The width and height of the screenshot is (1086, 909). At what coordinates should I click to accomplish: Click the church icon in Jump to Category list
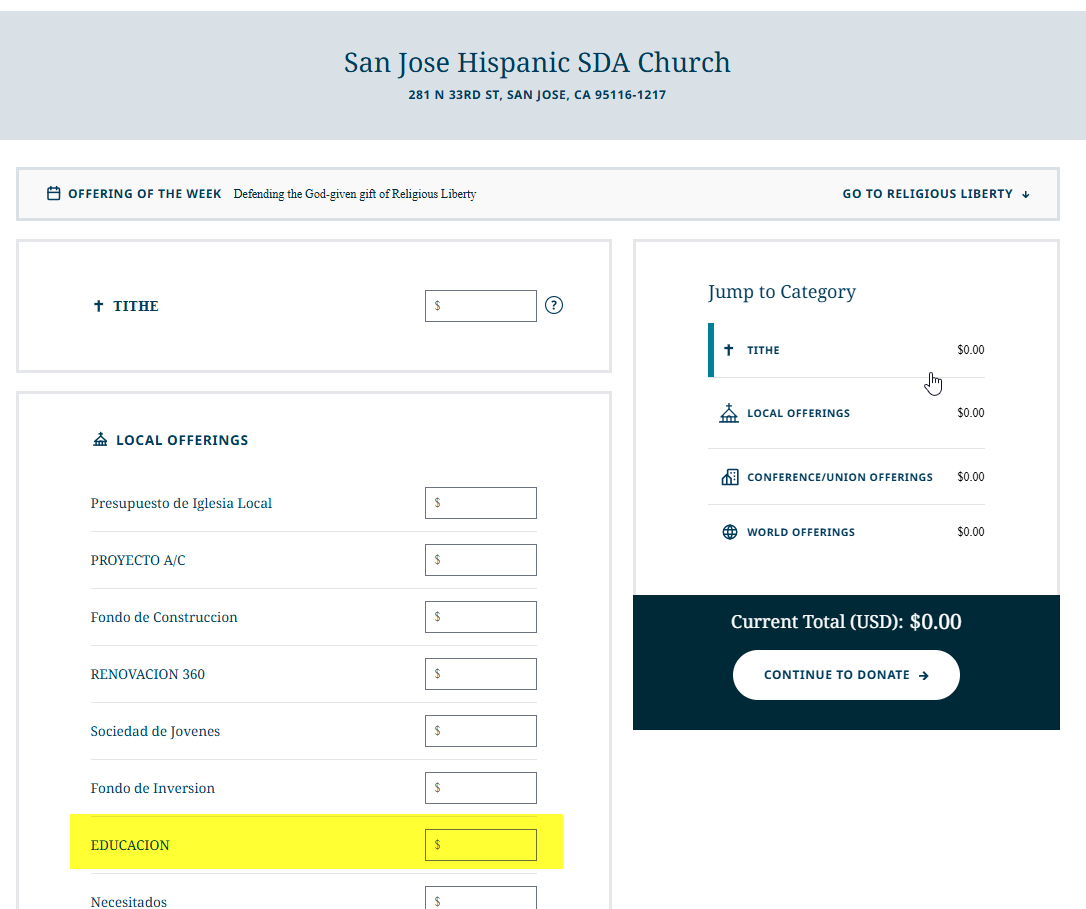pyautogui.click(x=729, y=413)
